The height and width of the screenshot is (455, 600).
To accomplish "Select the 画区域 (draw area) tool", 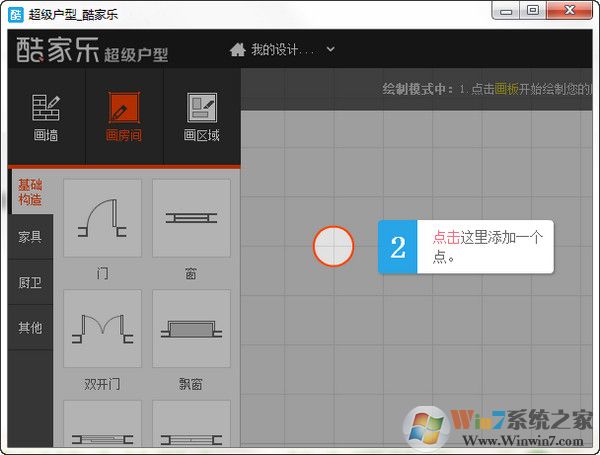I will click(202, 118).
